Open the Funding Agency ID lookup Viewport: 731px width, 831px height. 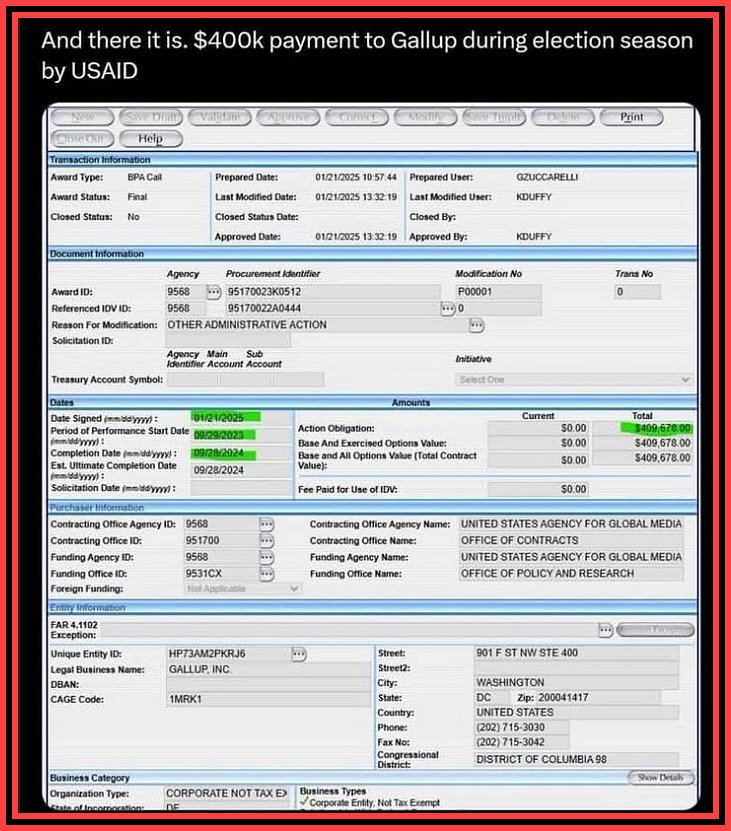click(x=266, y=557)
